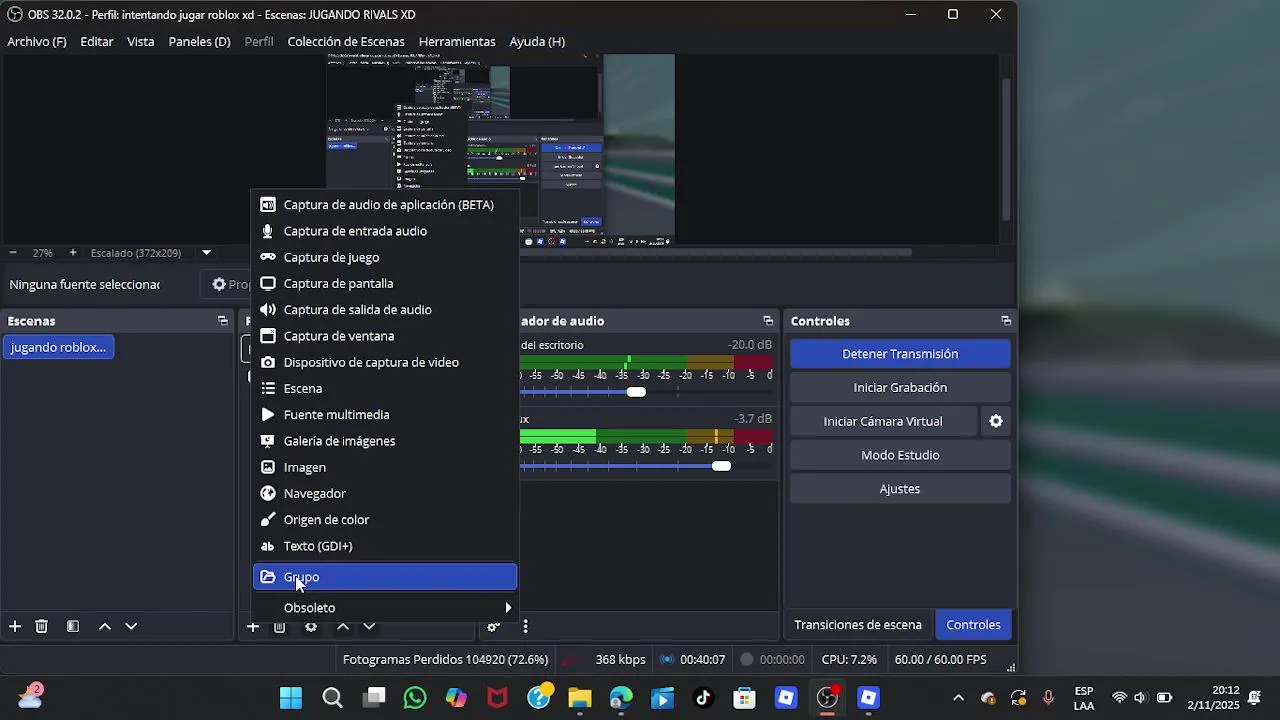Zoom in preview with plus button
1280x720 pixels.
tap(73, 253)
